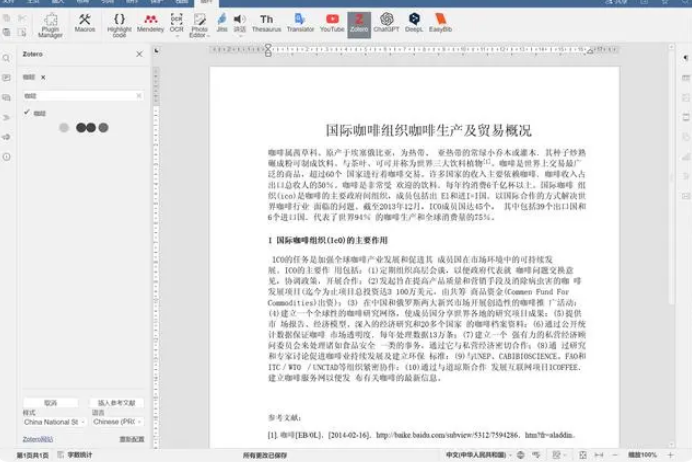Click the insert bibliography button
Image resolution: width=692 pixels, height=468 pixels.
coord(117,403)
